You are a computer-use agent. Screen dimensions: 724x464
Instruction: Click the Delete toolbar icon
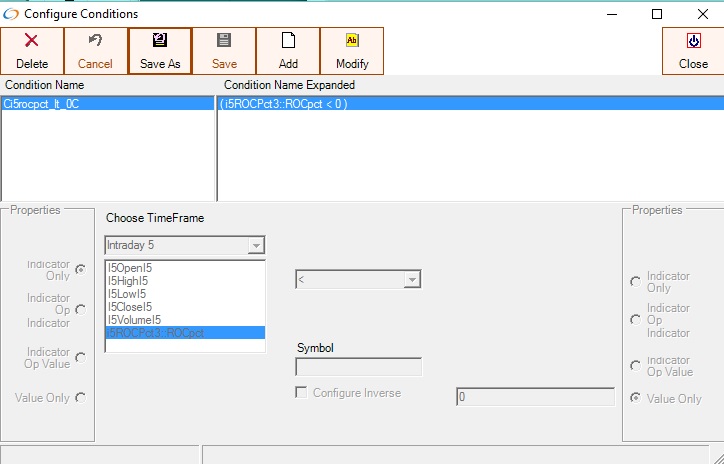click(x=32, y=41)
